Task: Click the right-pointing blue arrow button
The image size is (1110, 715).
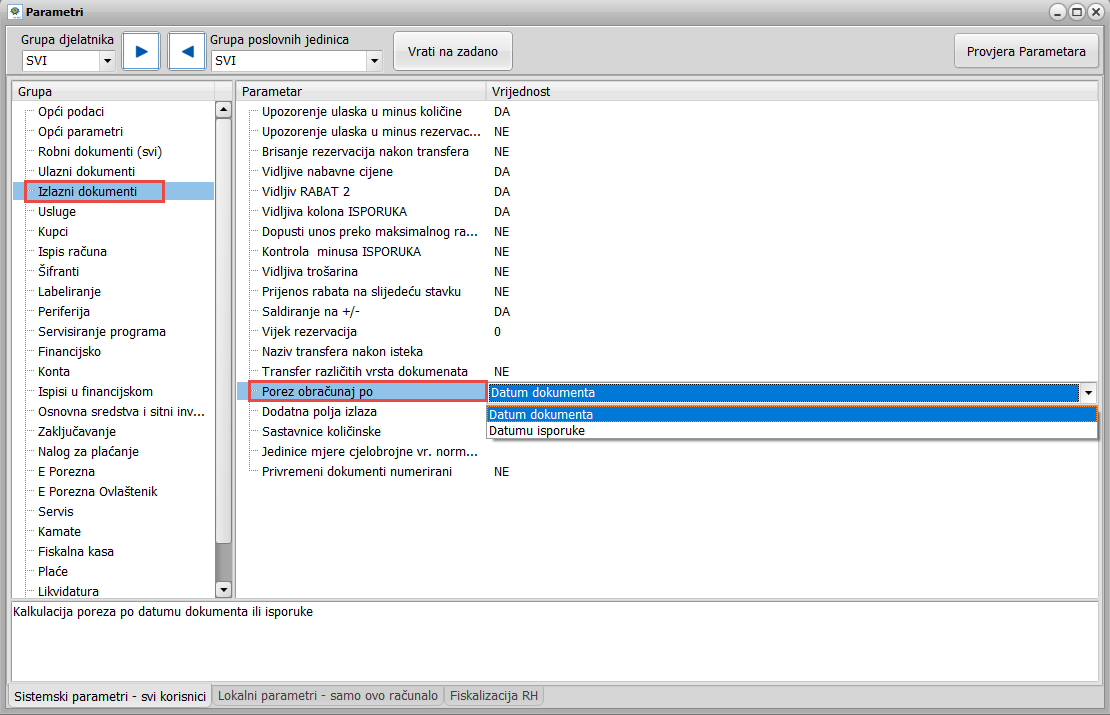Action: [x=141, y=51]
